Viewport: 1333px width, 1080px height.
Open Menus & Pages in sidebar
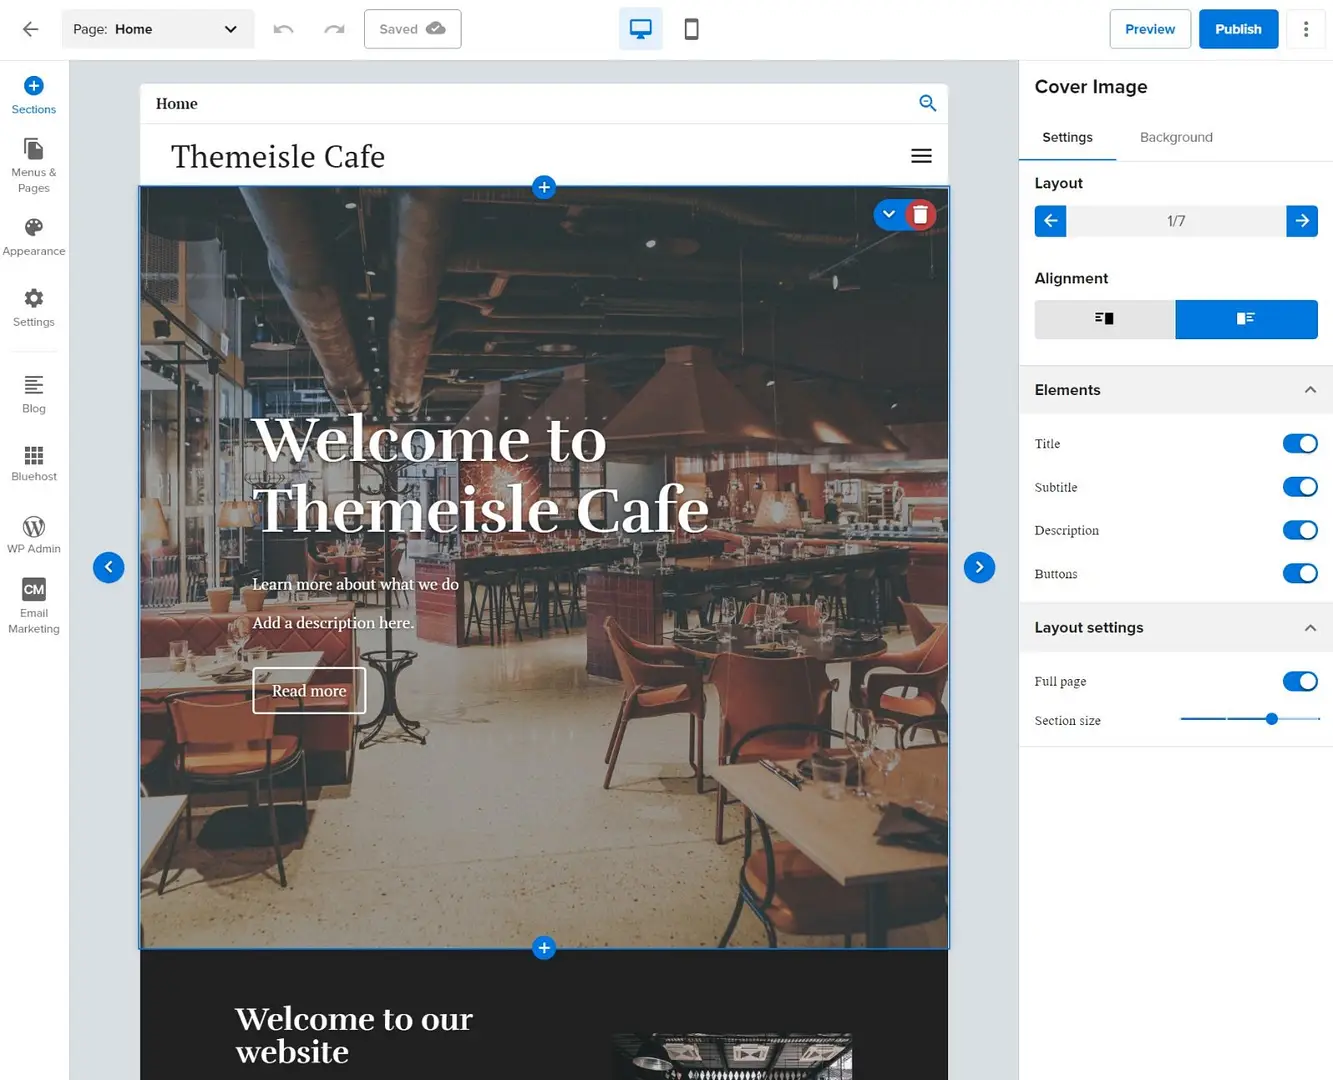(x=34, y=165)
